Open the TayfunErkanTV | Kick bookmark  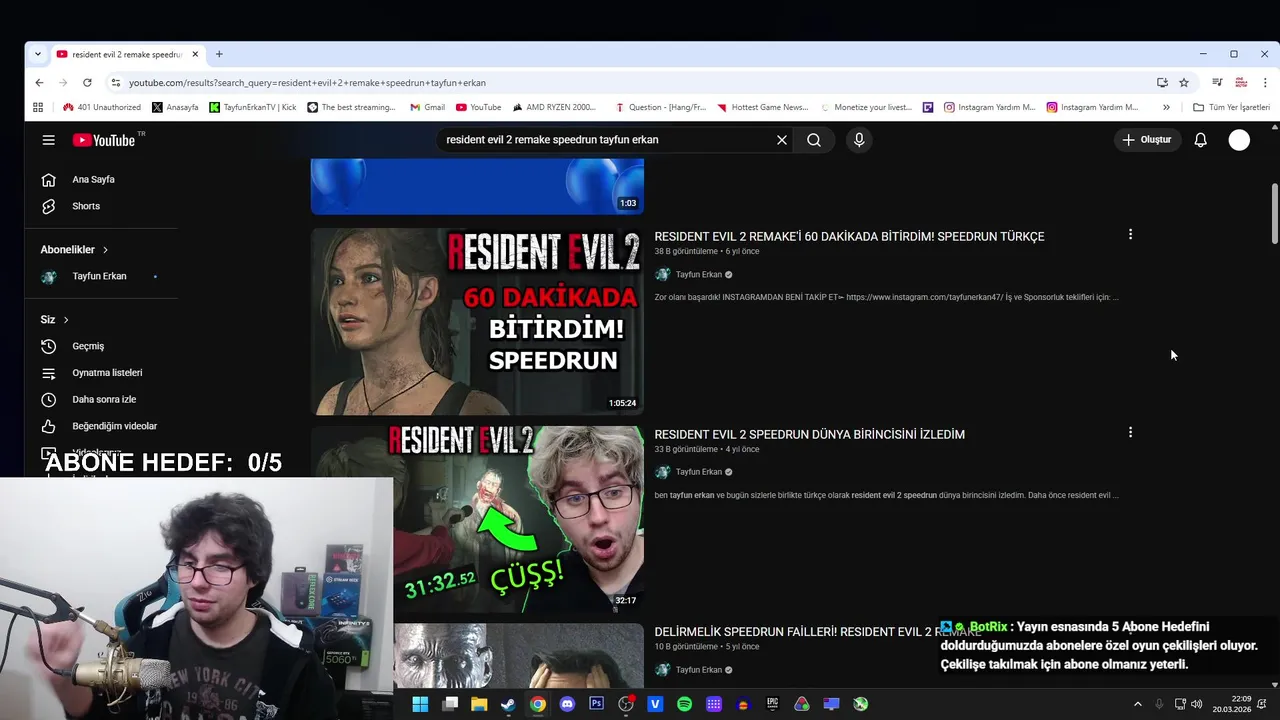tap(252, 107)
